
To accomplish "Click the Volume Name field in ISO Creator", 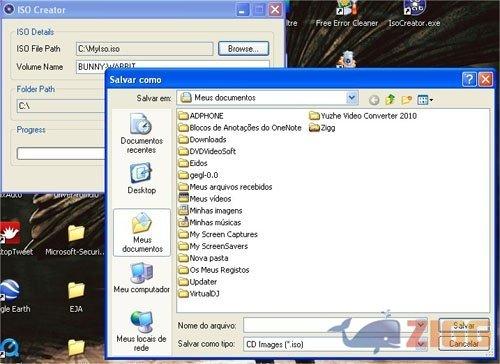I will [173, 65].
